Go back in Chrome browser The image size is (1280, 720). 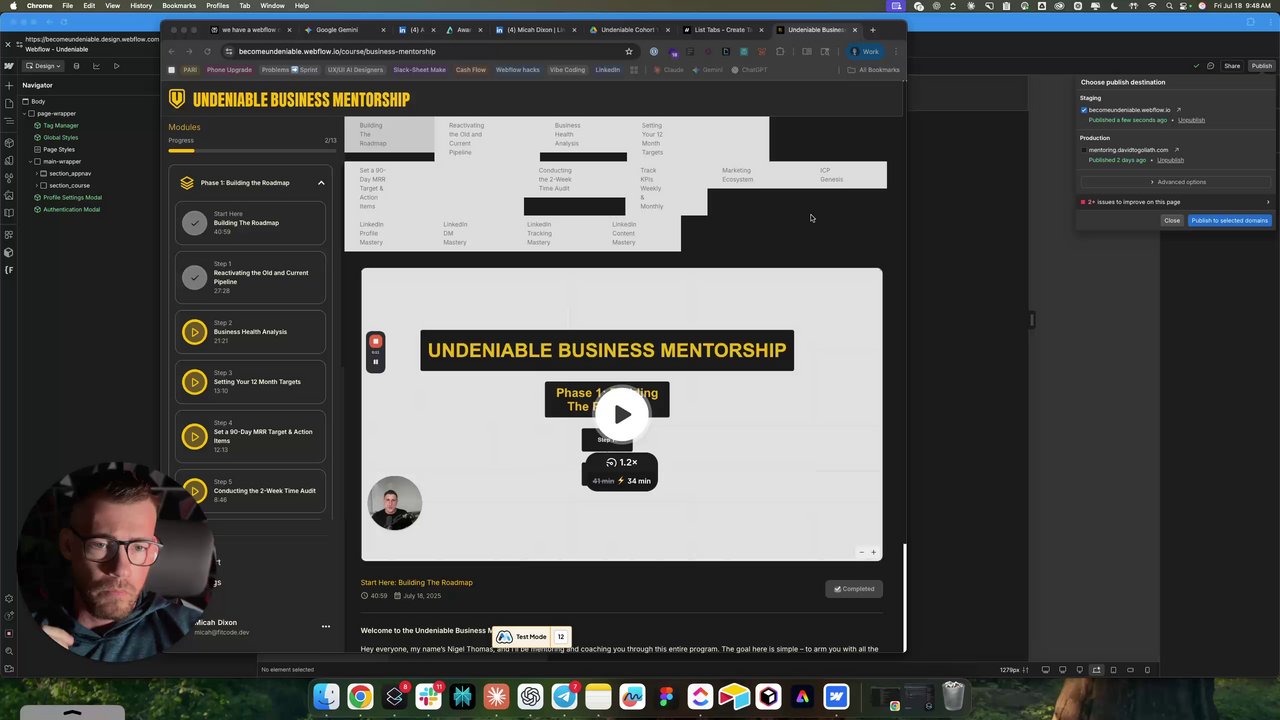click(171, 51)
